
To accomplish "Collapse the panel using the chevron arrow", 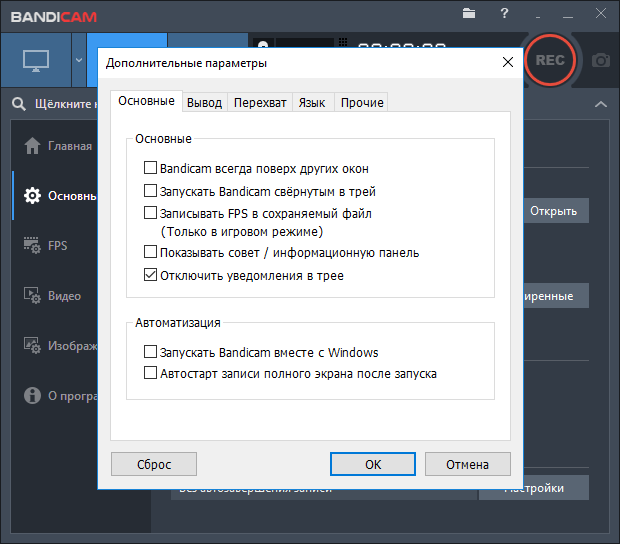I will pyautogui.click(x=601, y=104).
